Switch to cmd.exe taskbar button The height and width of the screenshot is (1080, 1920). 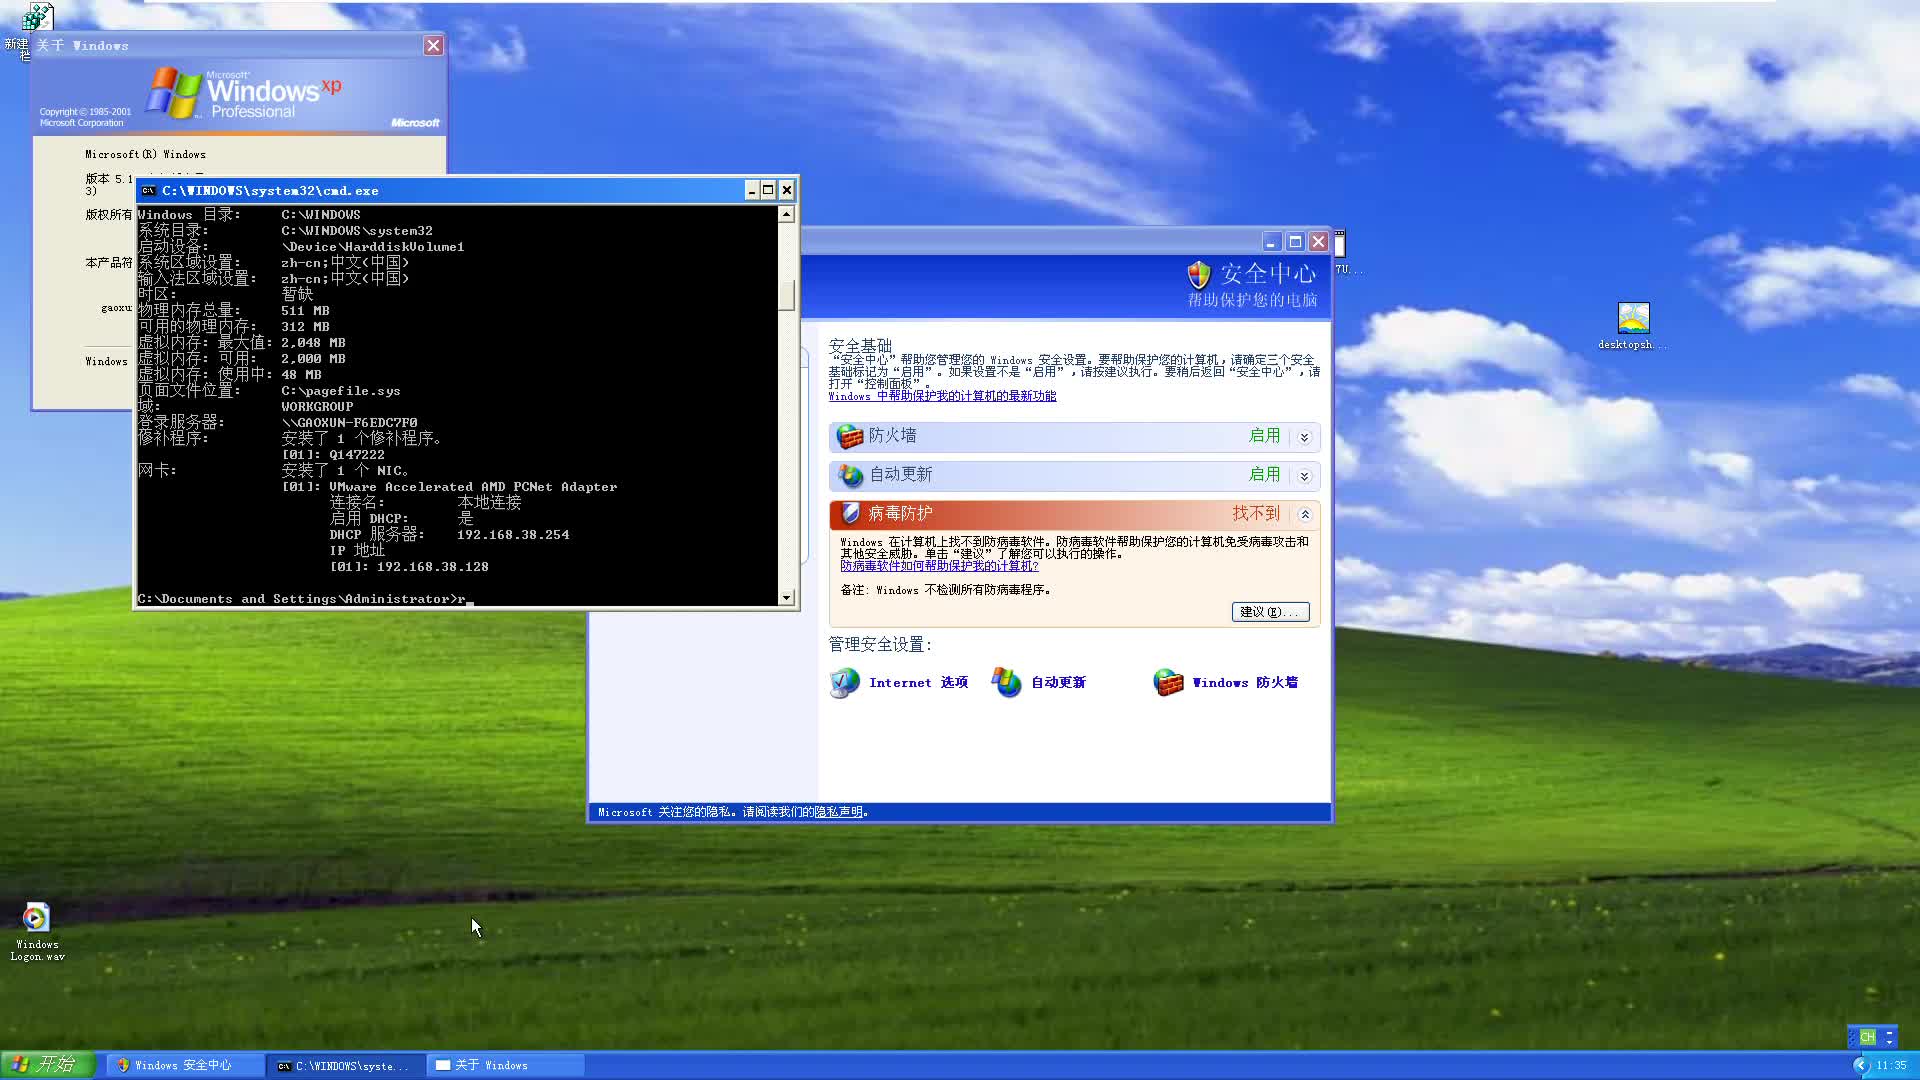pos(346,1066)
